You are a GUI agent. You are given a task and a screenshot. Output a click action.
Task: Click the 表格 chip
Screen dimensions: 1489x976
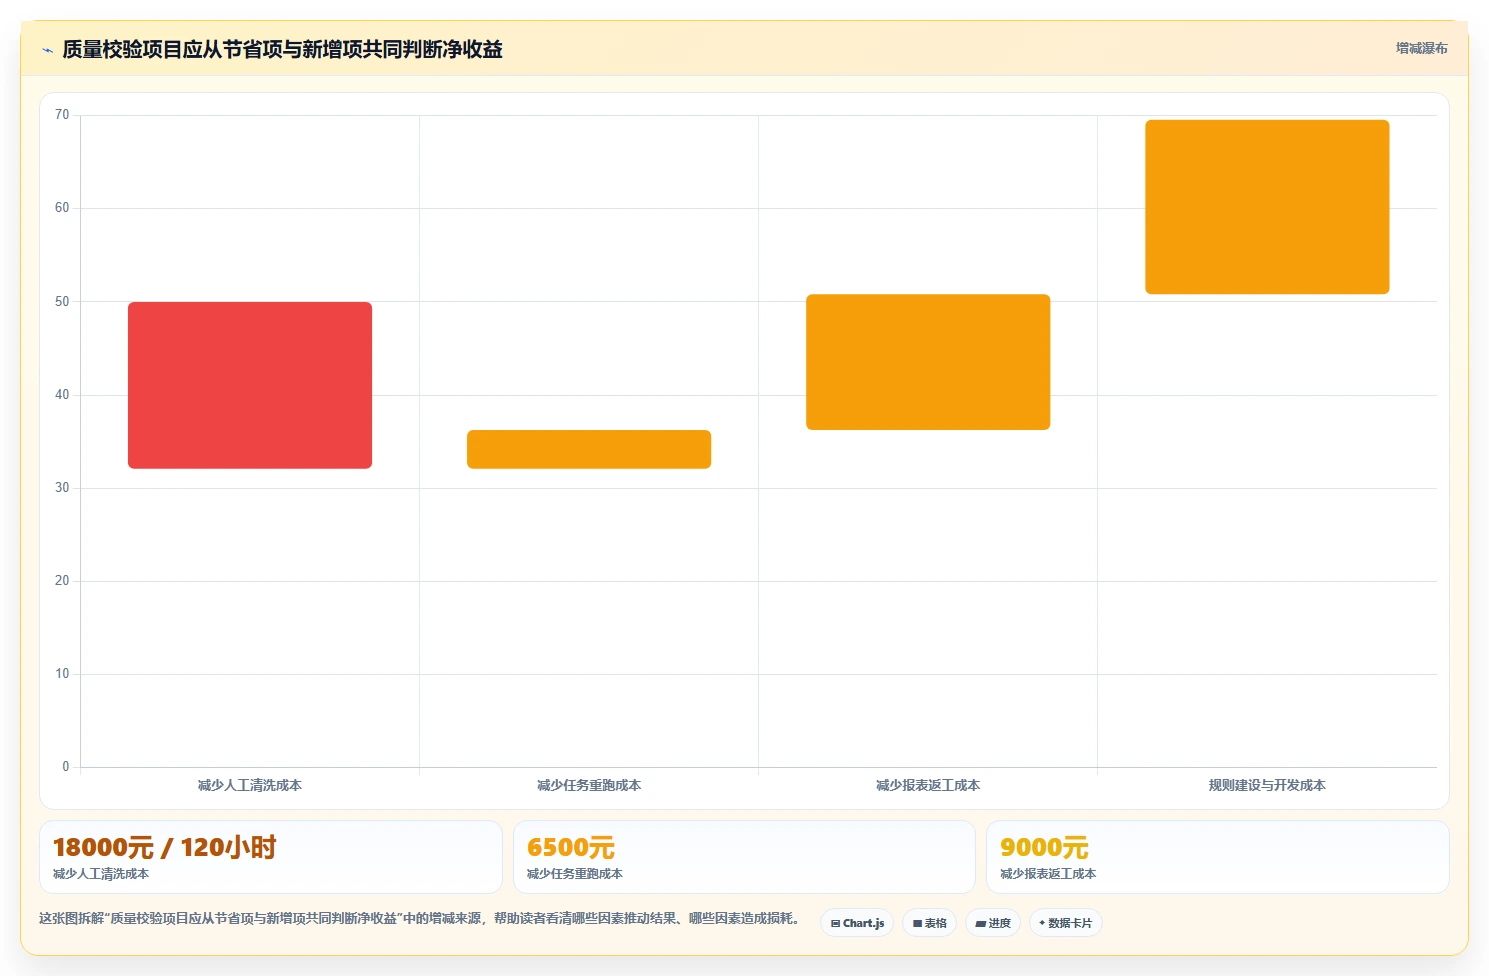(x=930, y=923)
